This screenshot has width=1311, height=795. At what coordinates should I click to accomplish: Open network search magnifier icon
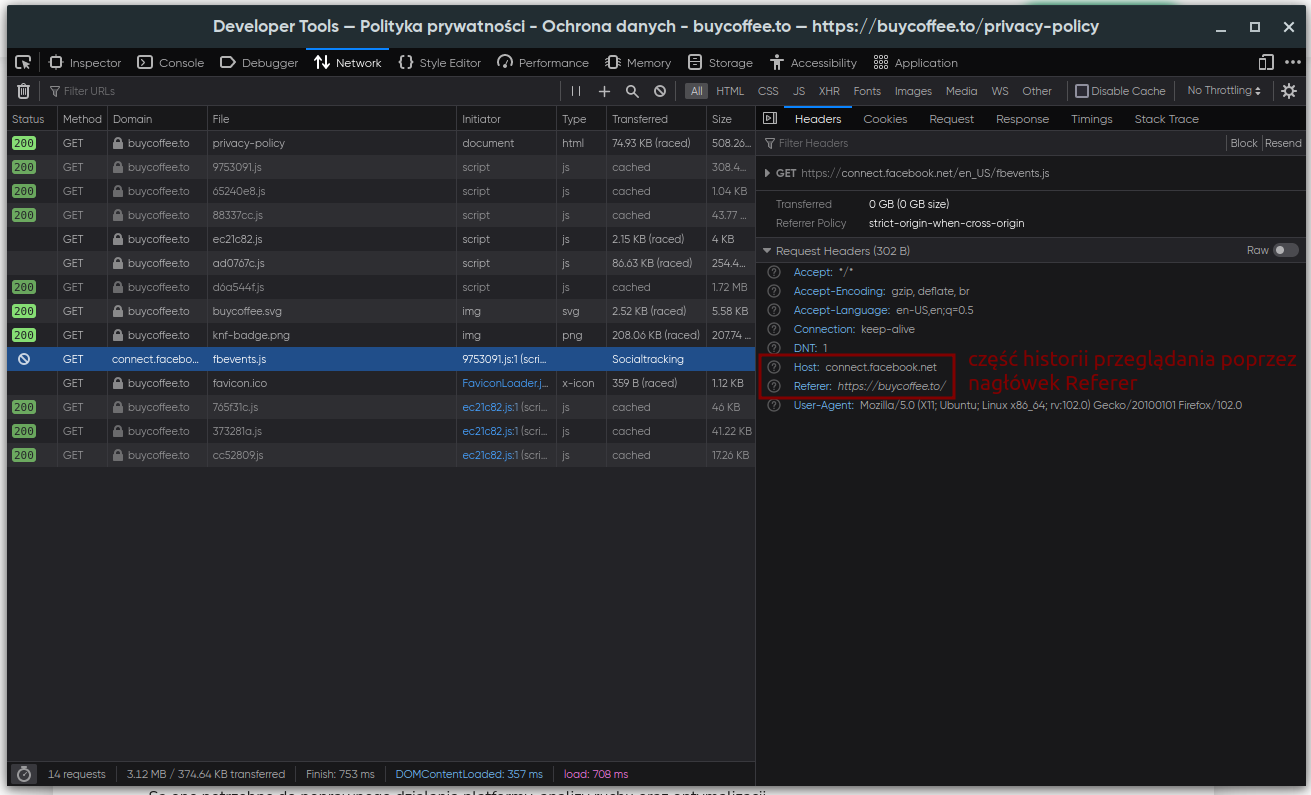tap(632, 91)
